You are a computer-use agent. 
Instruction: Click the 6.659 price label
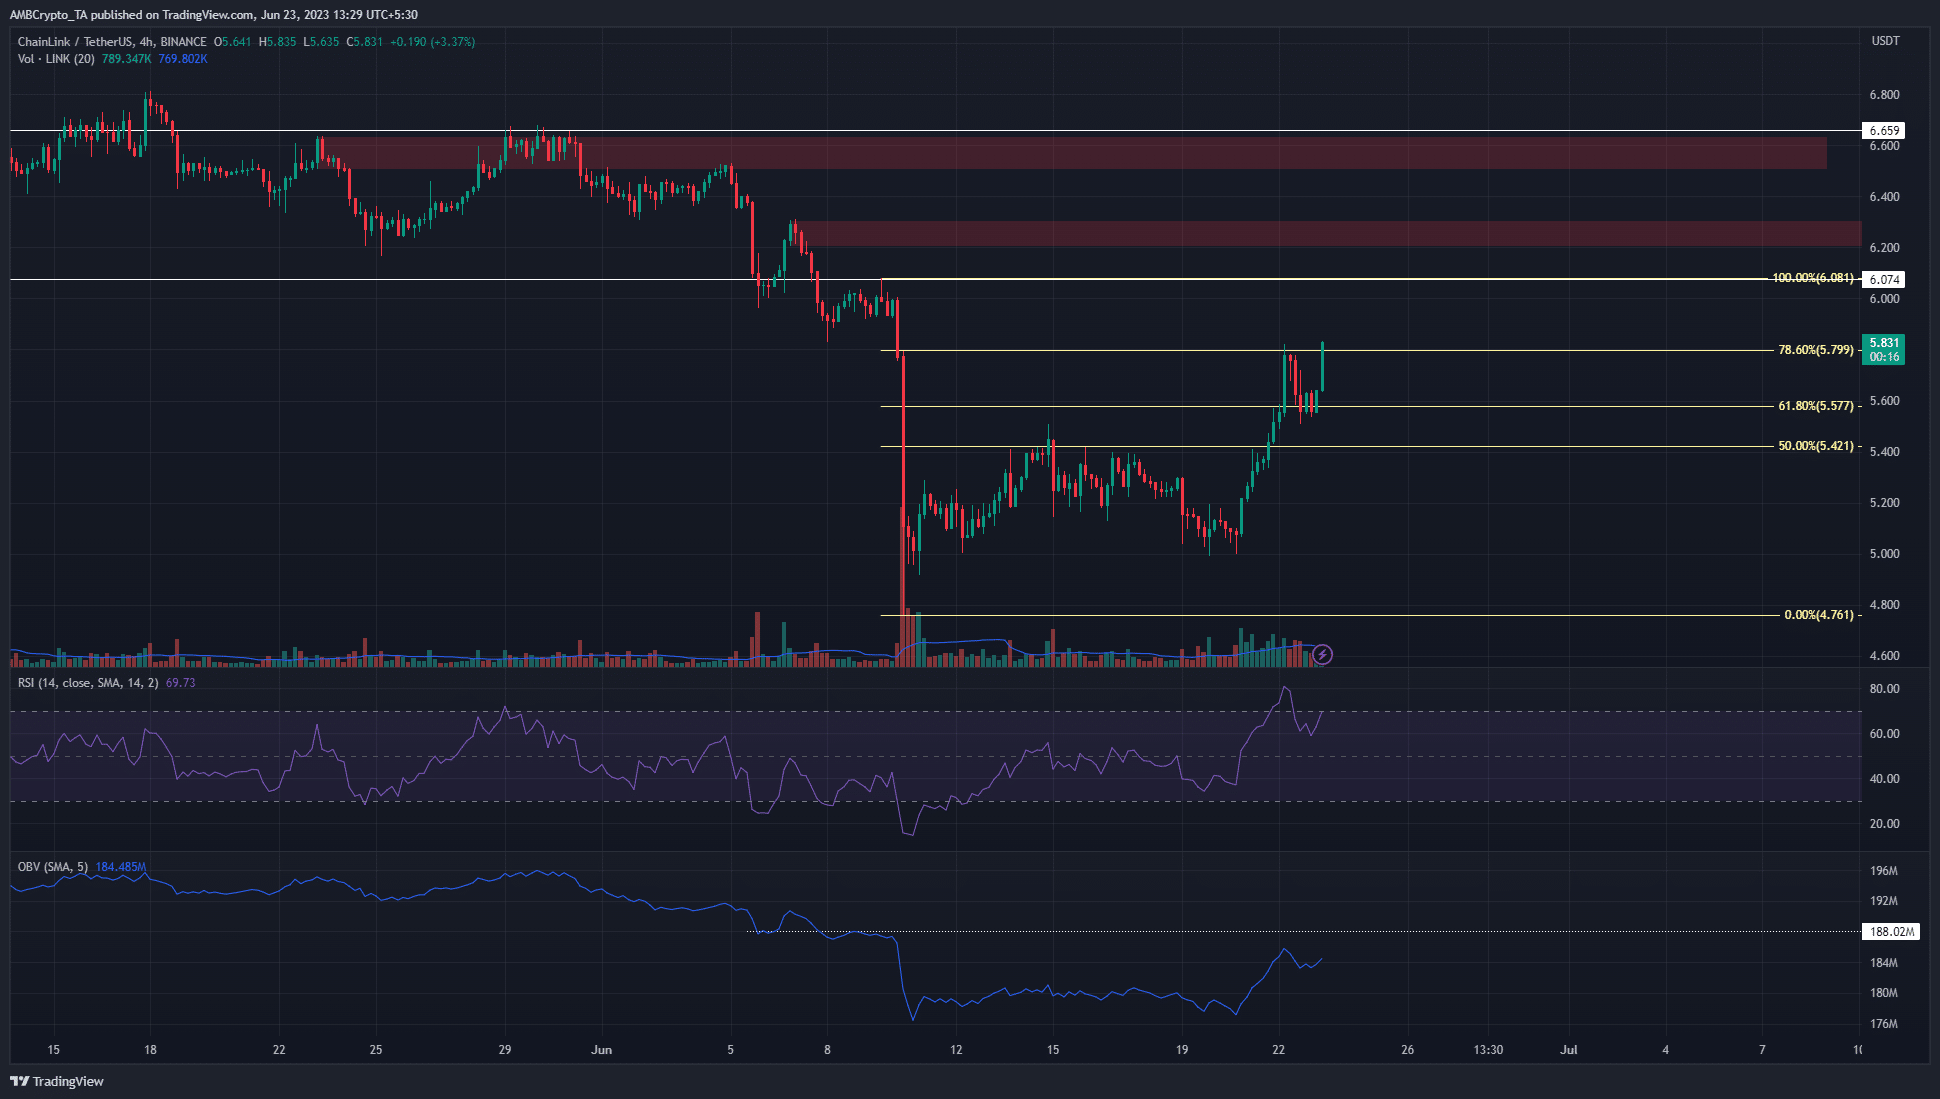1884,131
